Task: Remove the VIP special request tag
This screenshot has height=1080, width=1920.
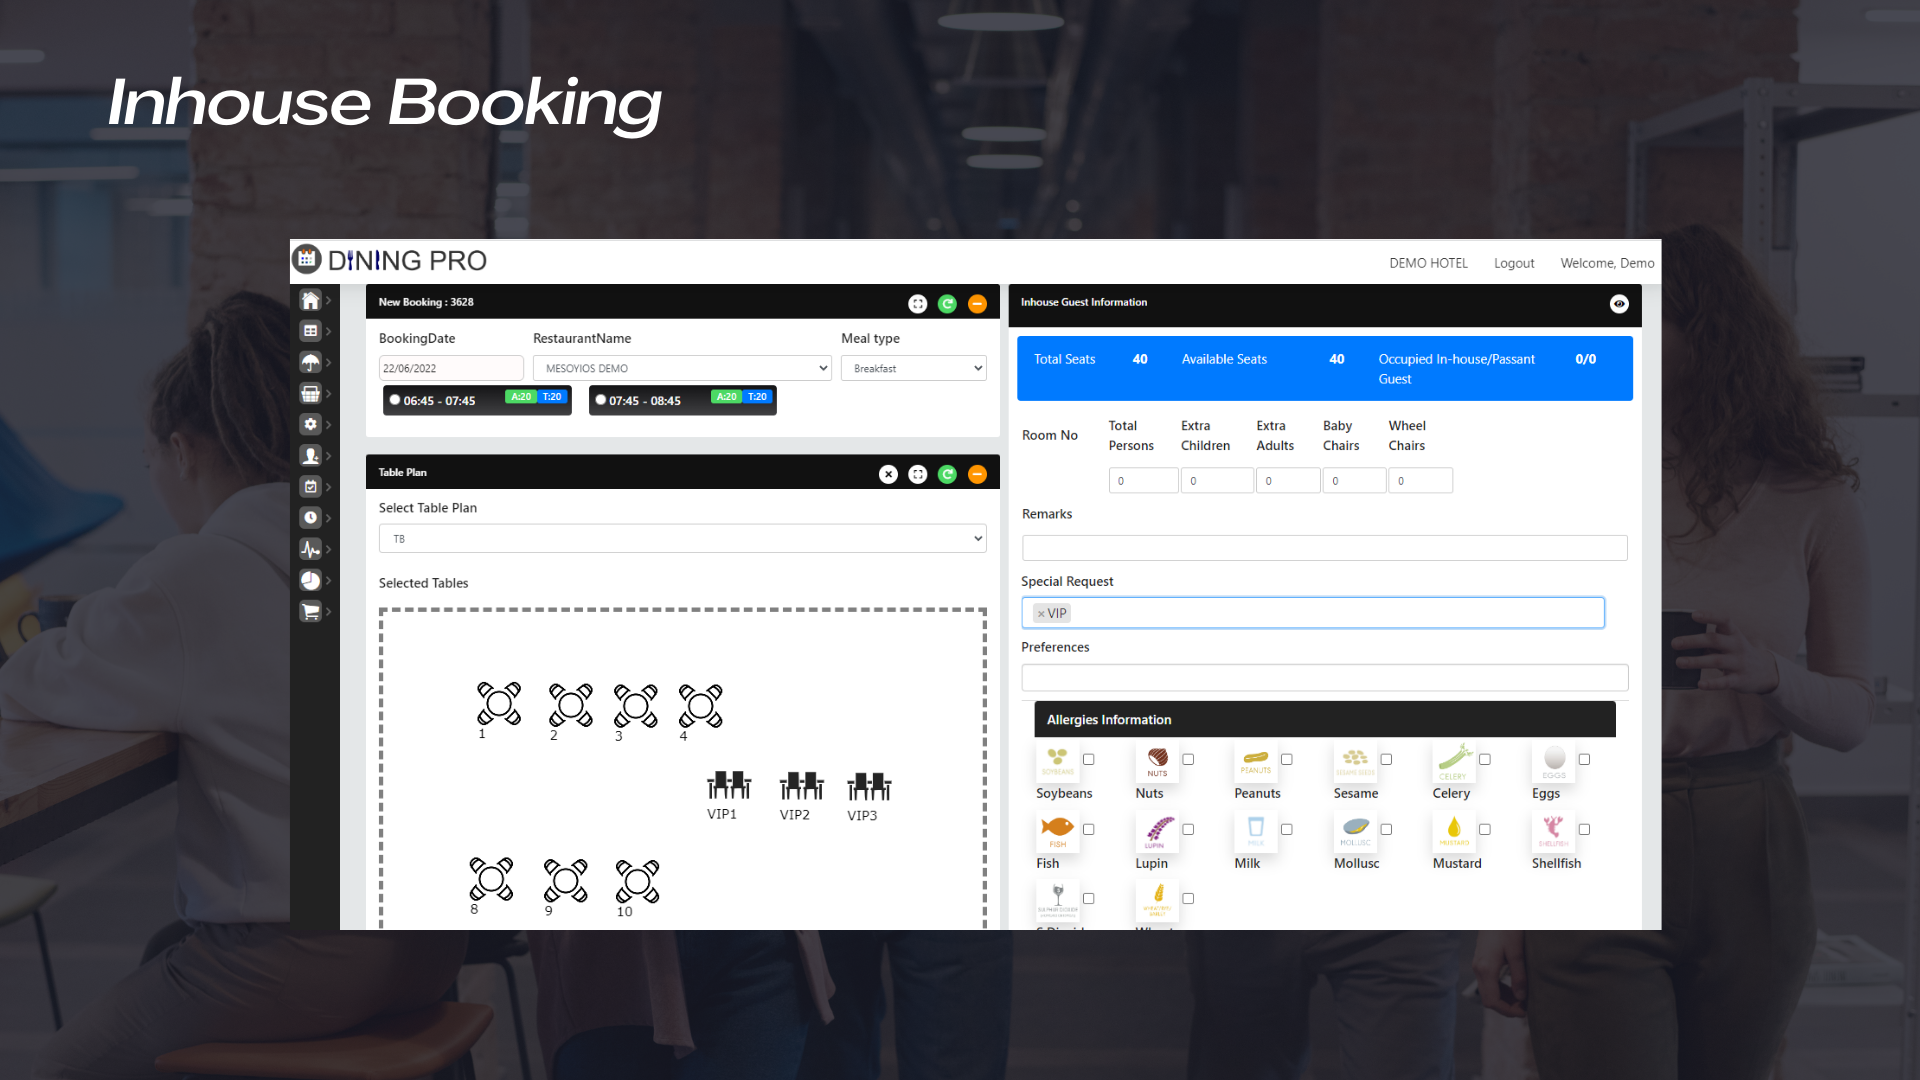Action: pos(1041,614)
